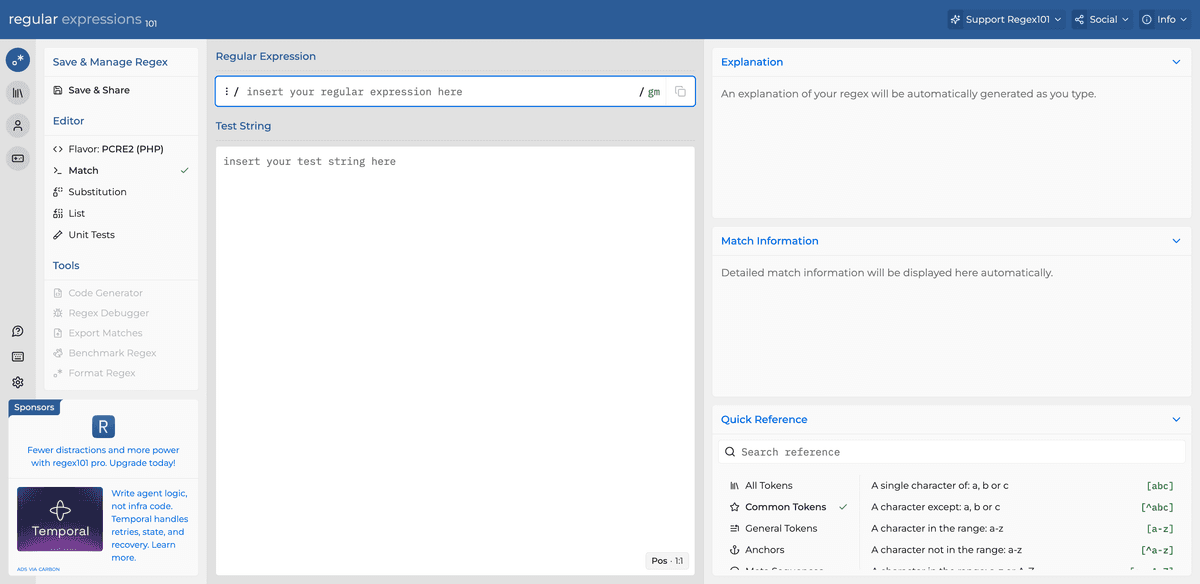Open Code Generator tool
The width and height of the screenshot is (1200, 584).
click(121, 293)
